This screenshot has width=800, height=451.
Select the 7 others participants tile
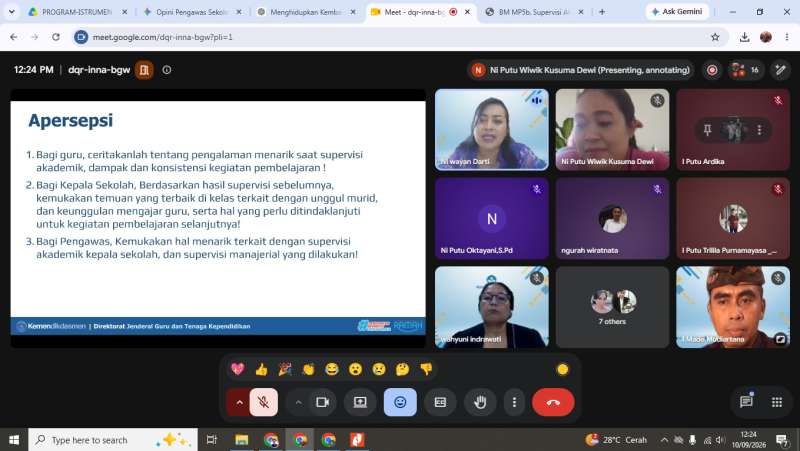612,307
